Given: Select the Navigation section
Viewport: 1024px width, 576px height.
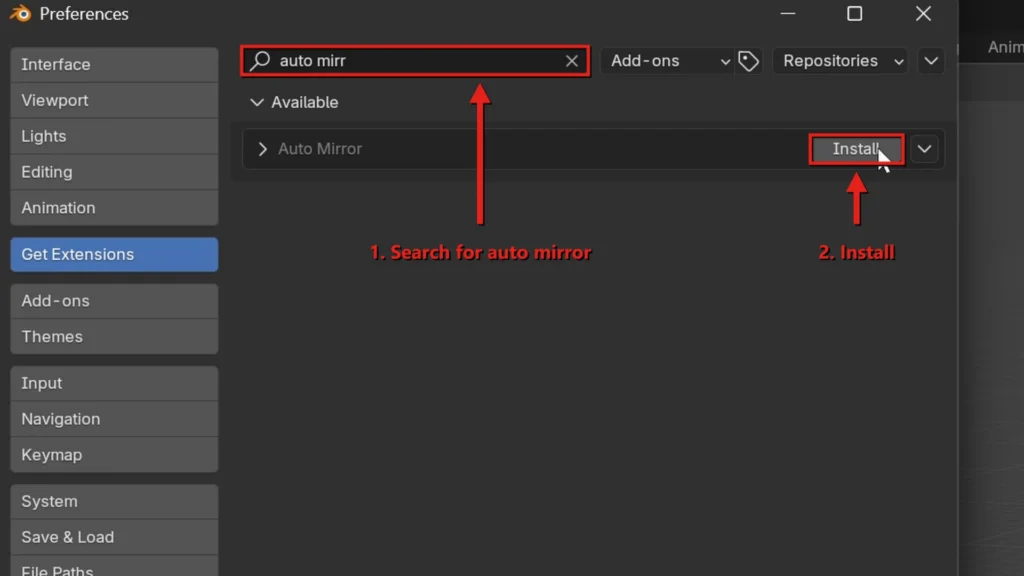Looking at the screenshot, I should click(x=114, y=419).
